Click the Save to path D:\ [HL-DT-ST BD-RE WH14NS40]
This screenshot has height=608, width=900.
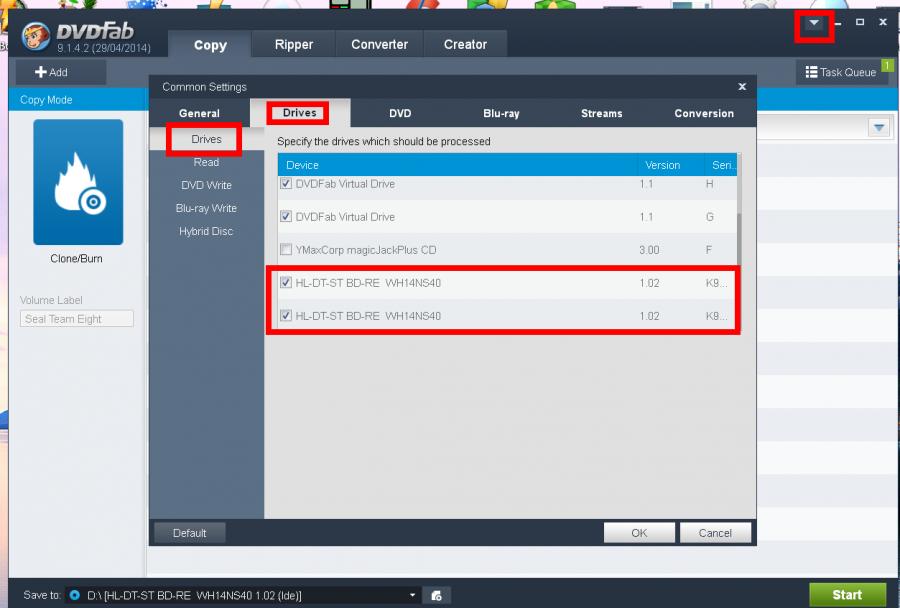click(x=195, y=595)
